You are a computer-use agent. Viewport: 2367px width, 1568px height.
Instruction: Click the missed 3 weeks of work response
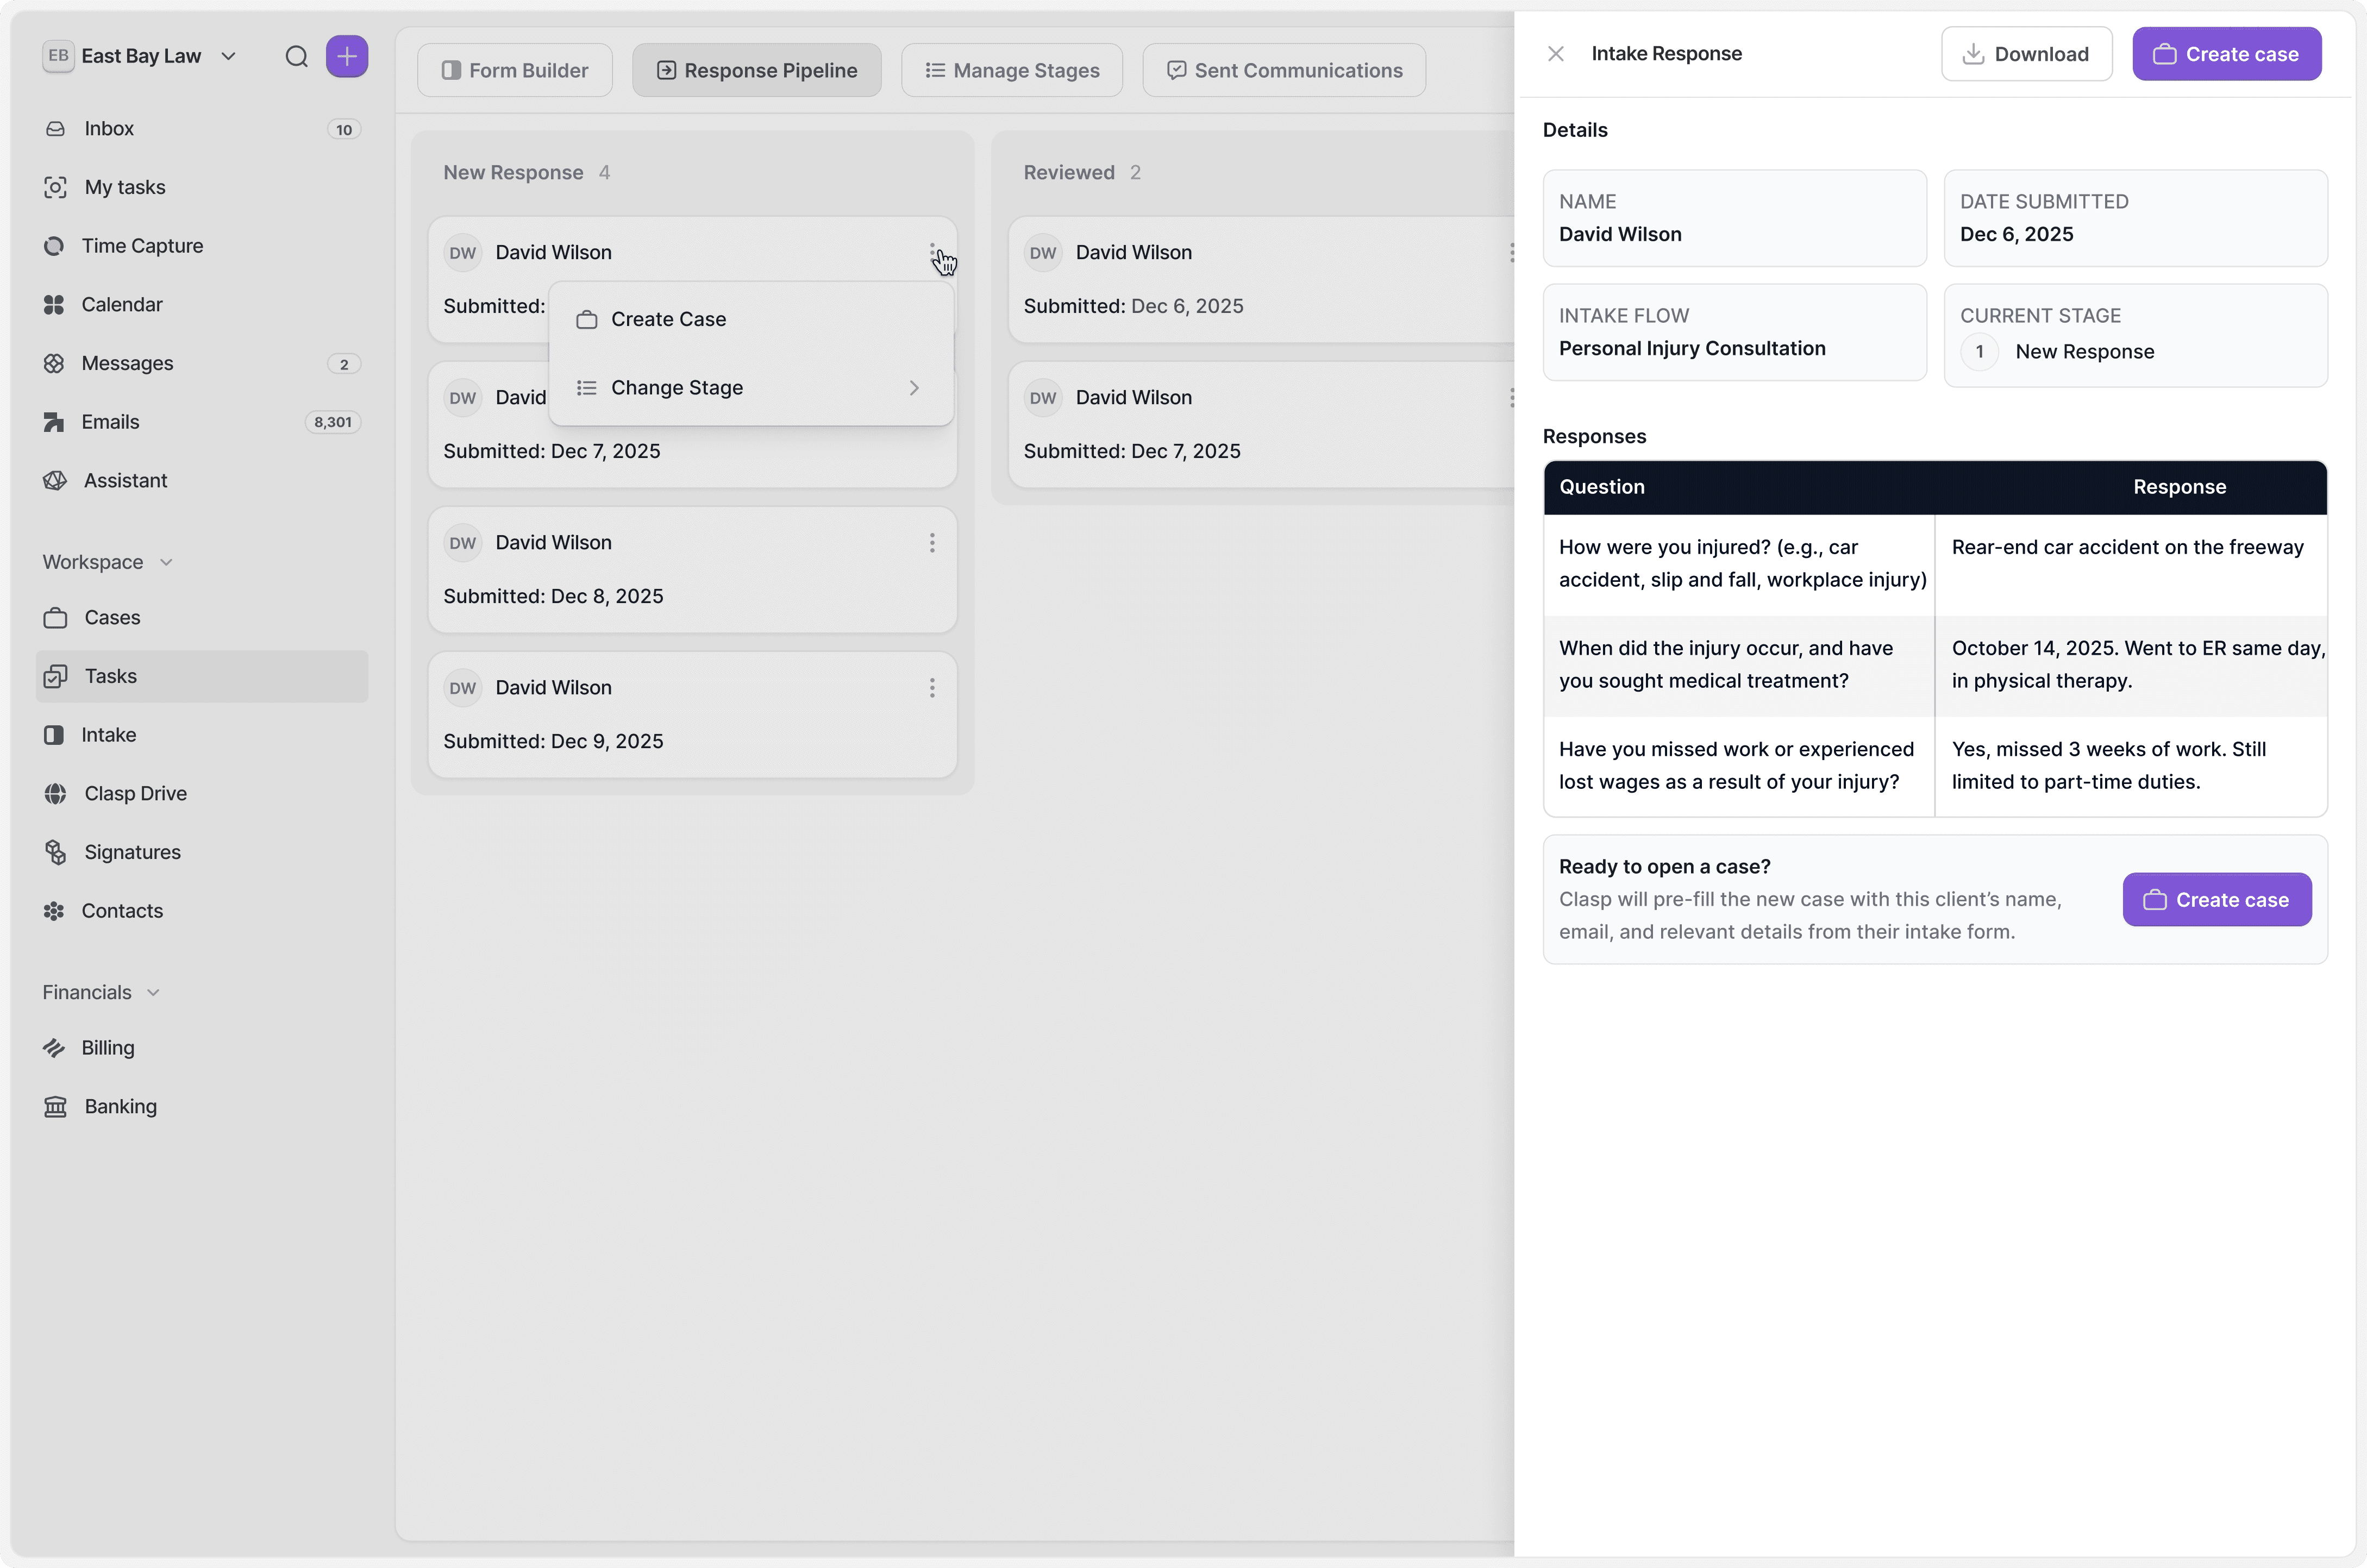click(x=2130, y=766)
